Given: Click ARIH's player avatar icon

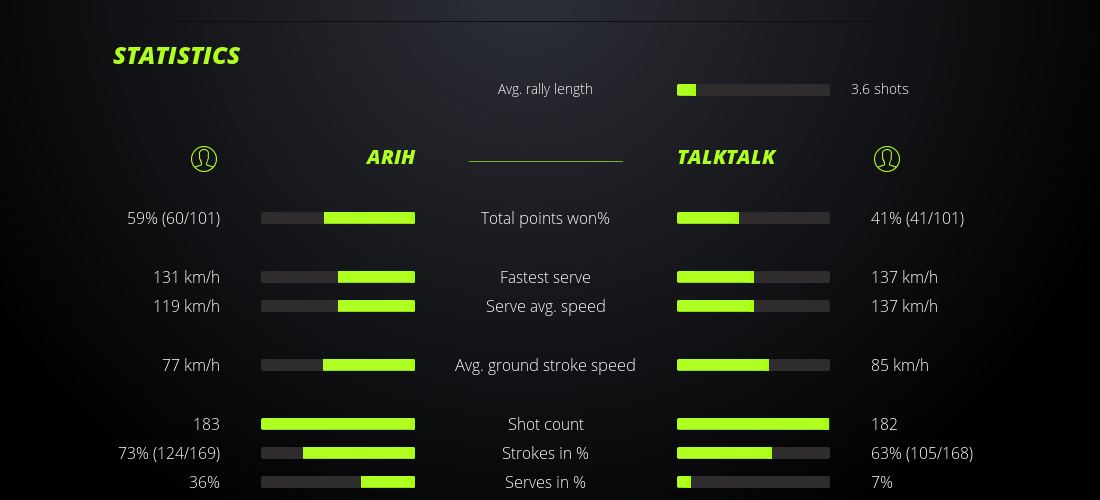Looking at the screenshot, I should coord(203,158).
